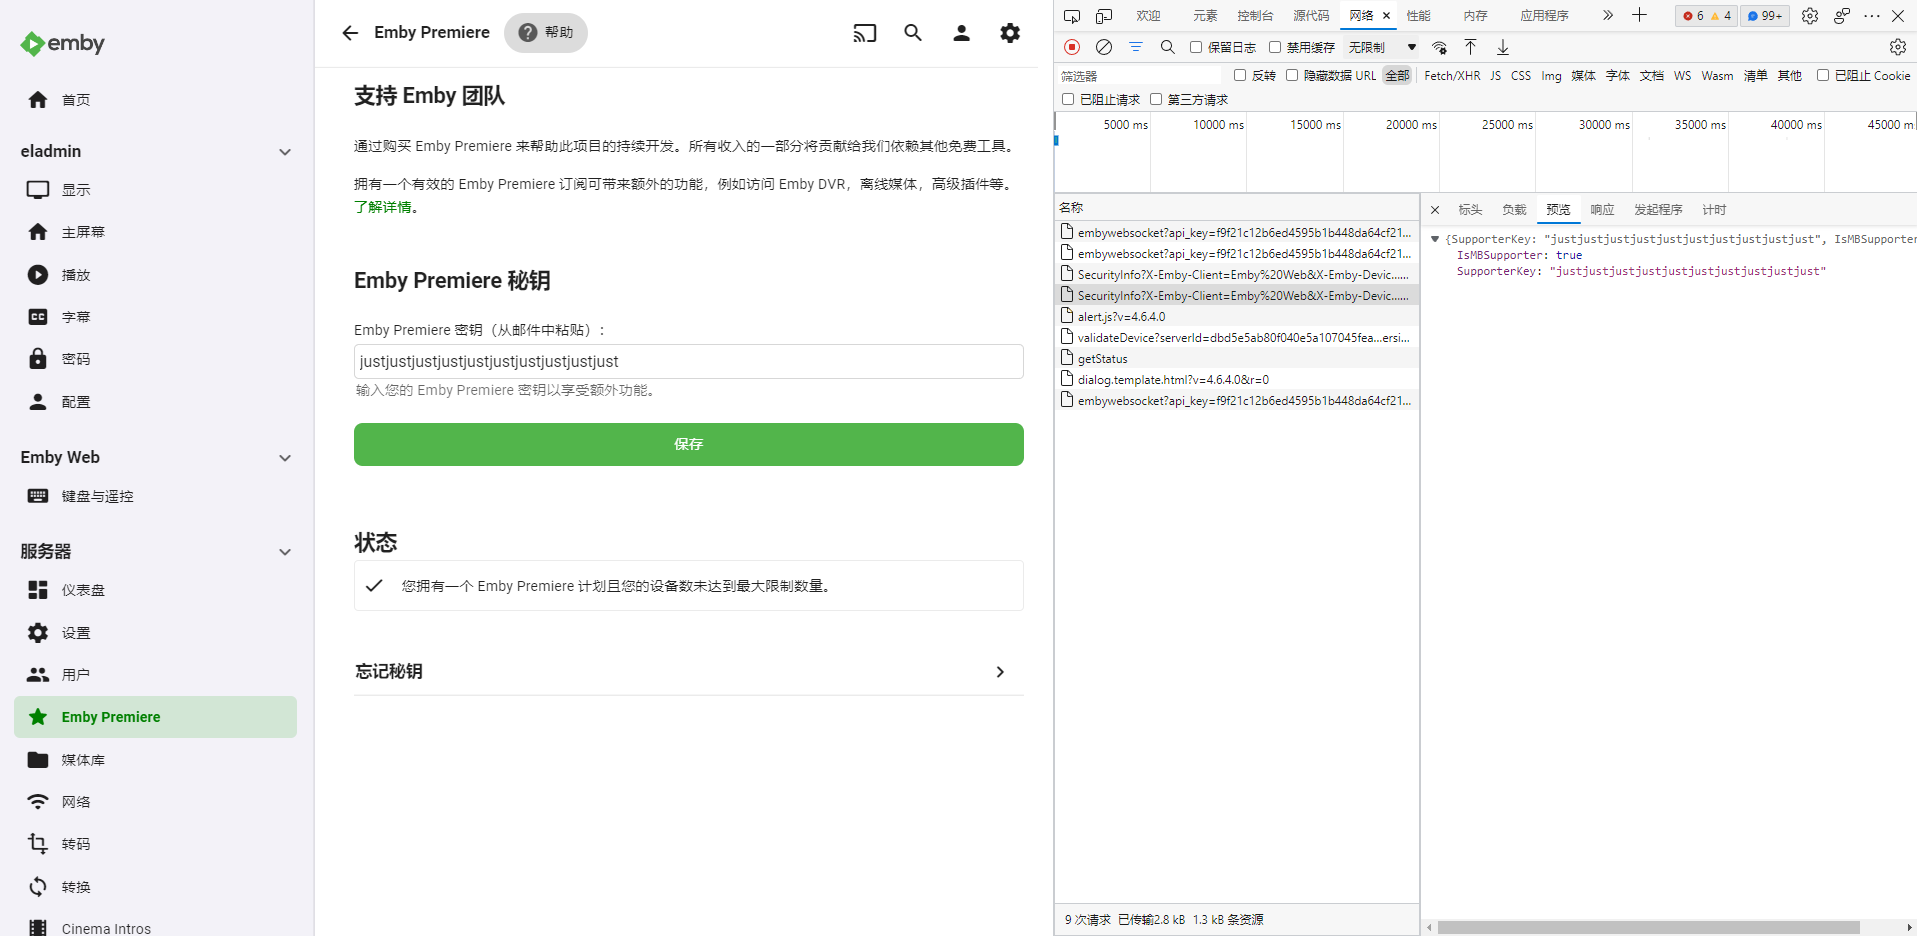This screenshot has height=936, width=1917.
Task: Click the green 保存 save button
Action: pos(689,444)
